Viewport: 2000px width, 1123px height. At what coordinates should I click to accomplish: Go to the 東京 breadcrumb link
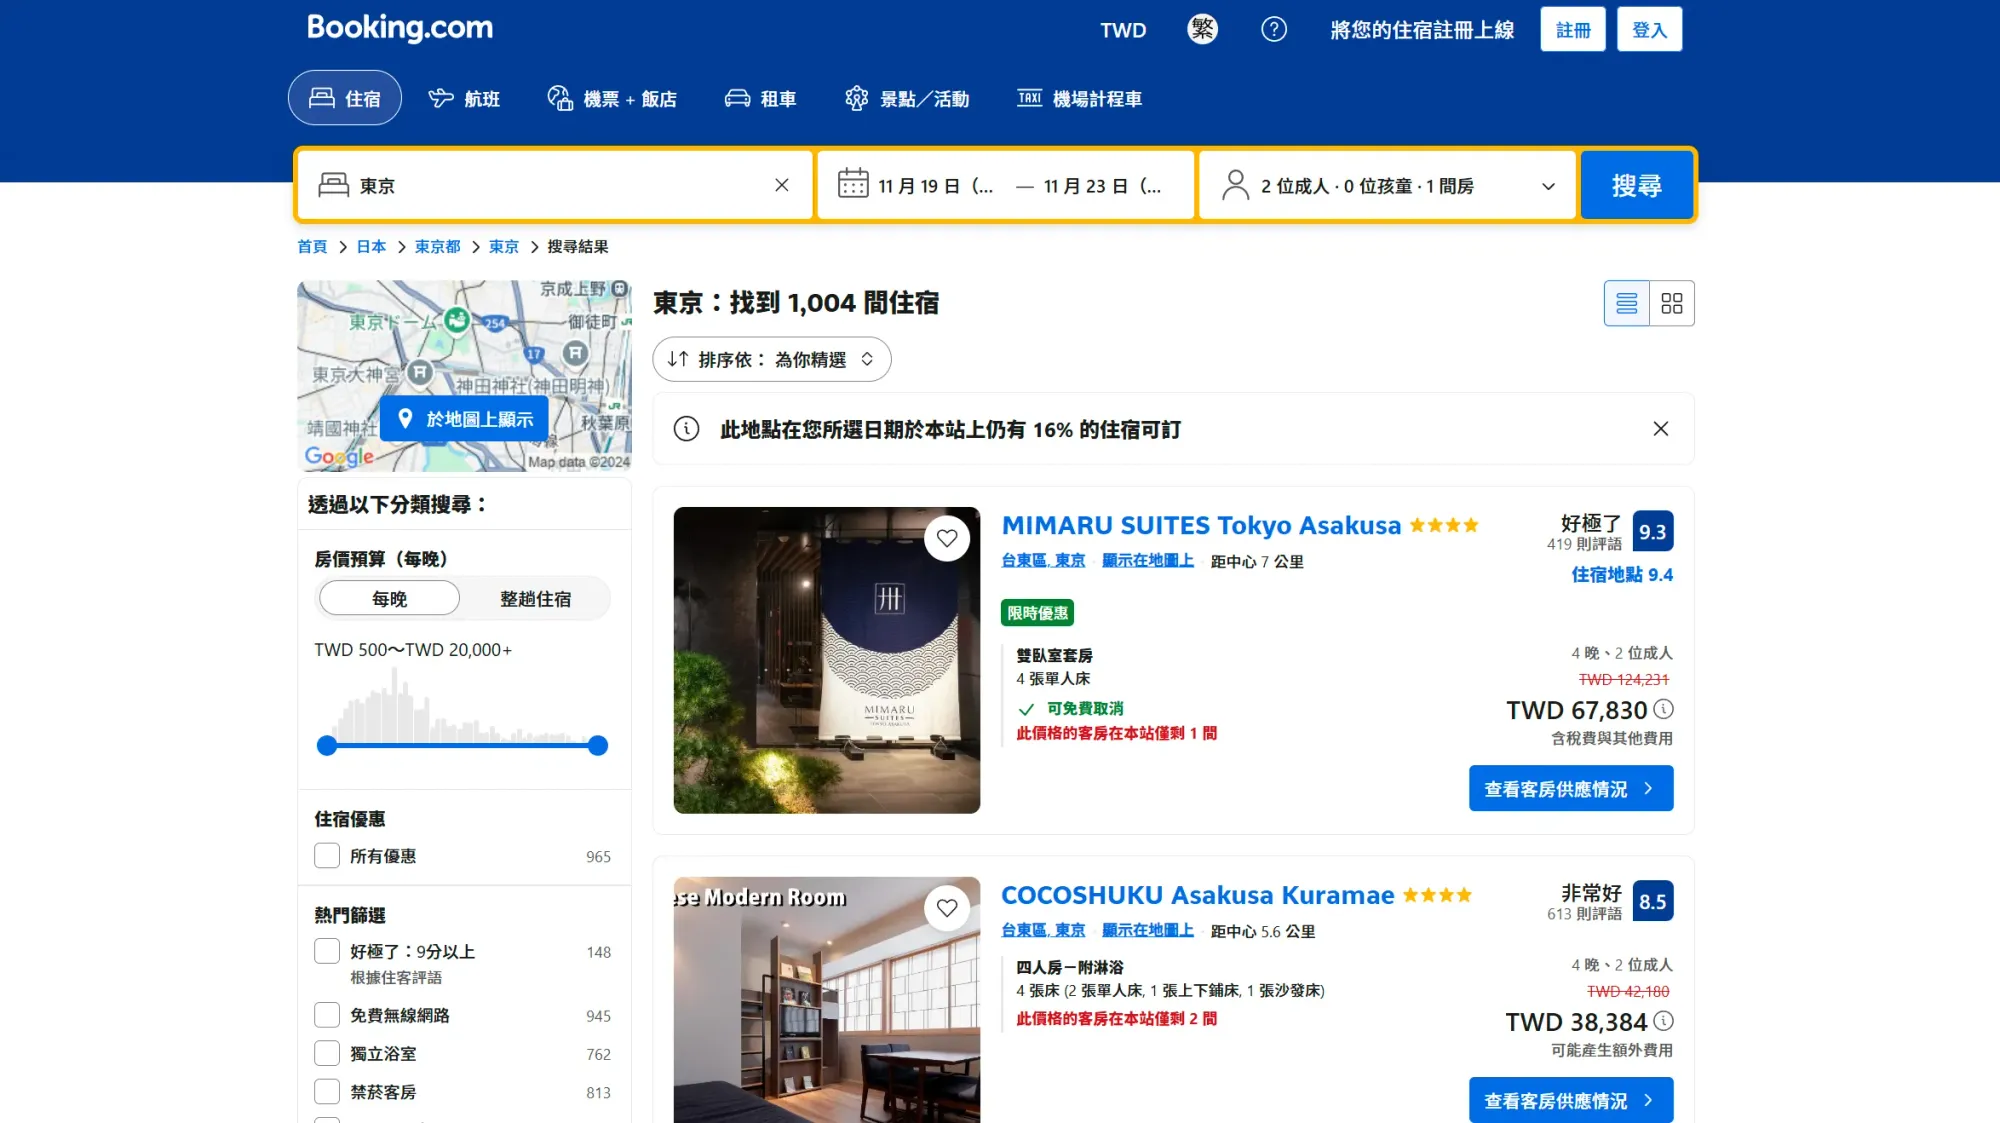[x=504, y=246]
